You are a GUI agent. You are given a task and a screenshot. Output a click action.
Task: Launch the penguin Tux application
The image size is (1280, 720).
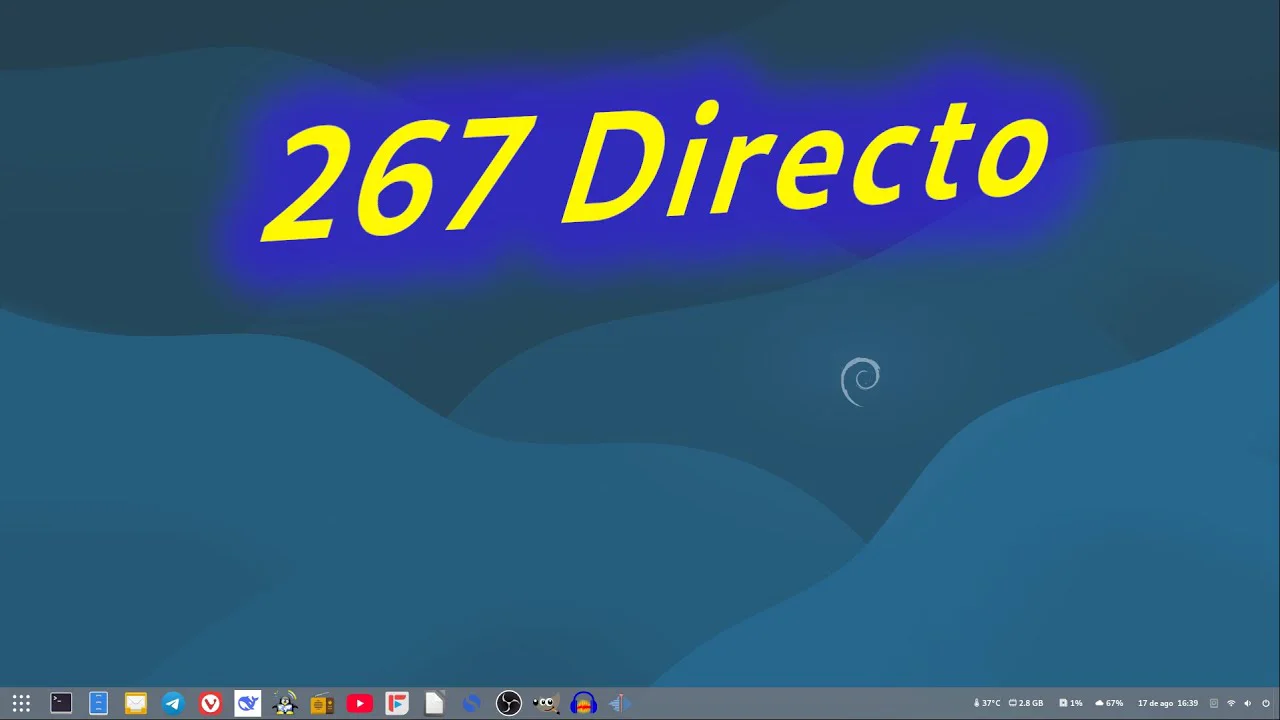pyautogui.click(x=285, y=704)
